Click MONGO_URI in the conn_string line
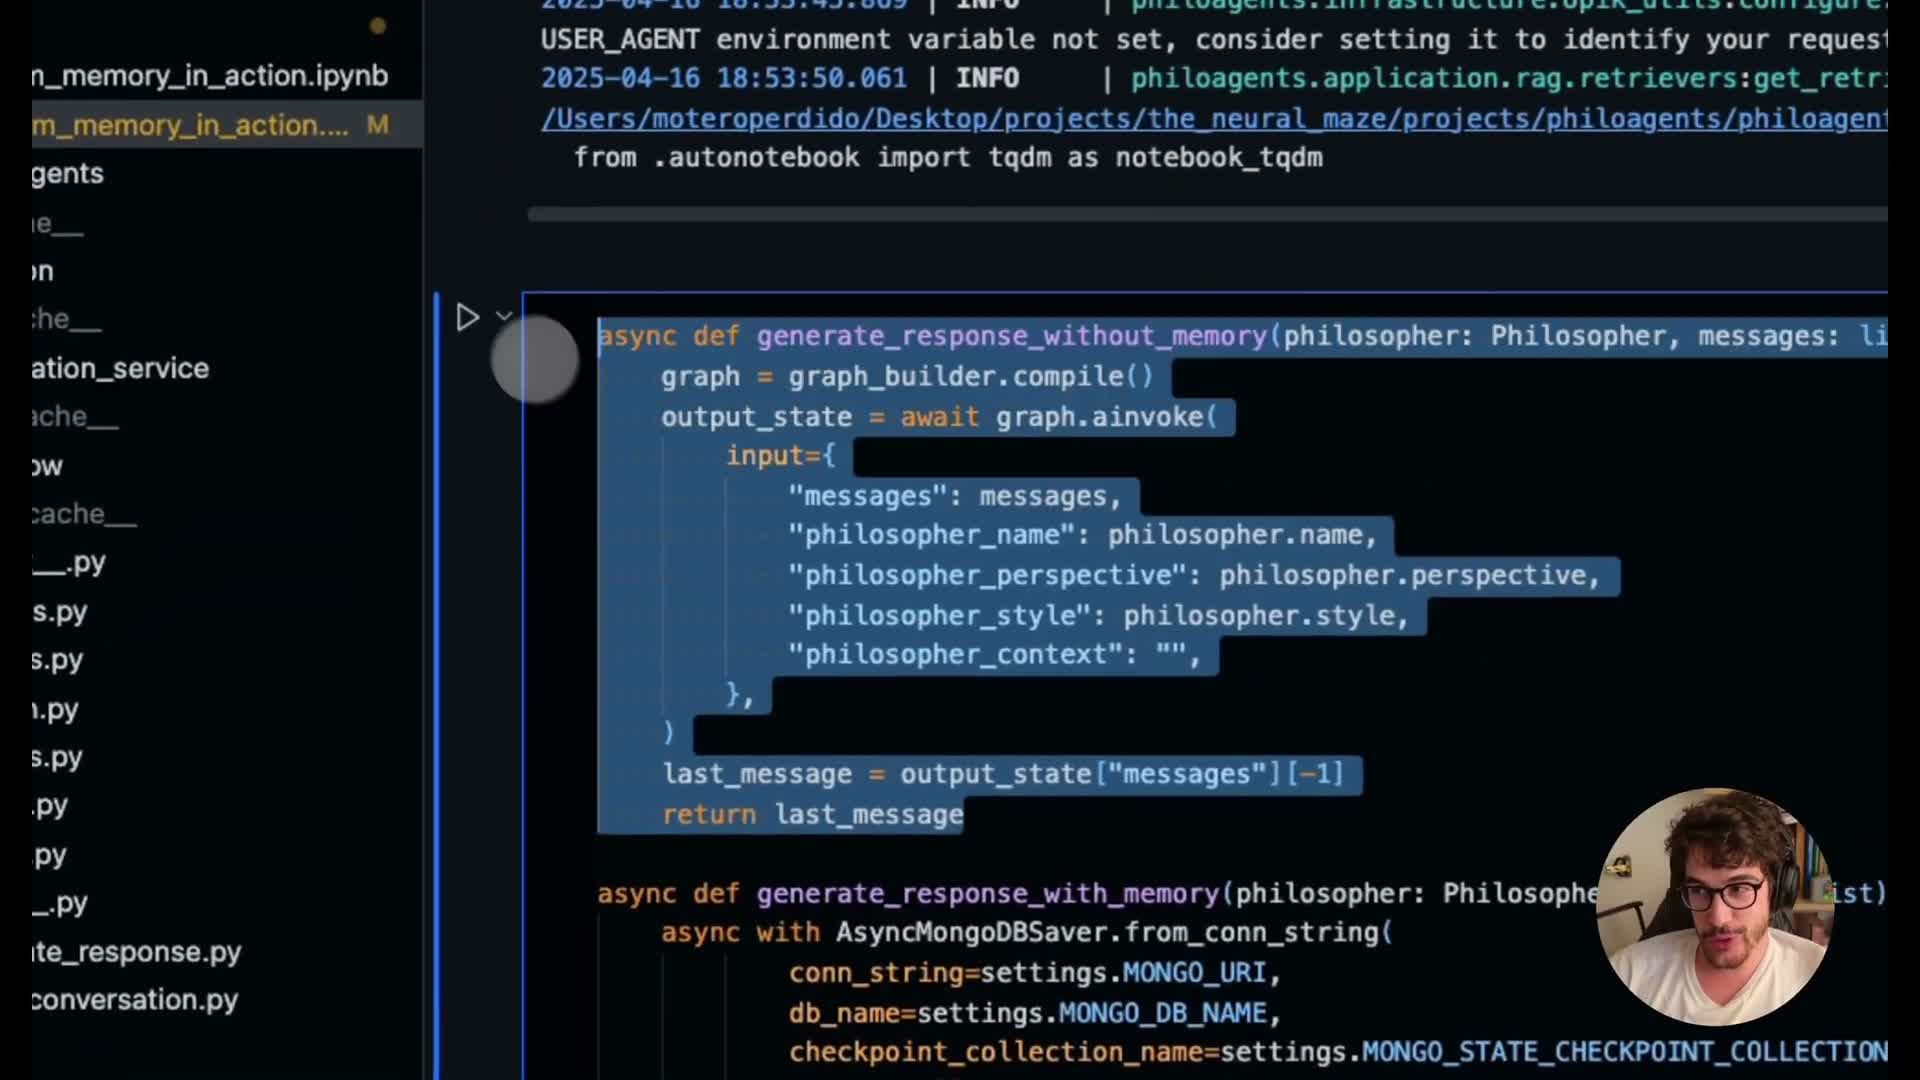This screenshot has height=1080, width=1920. (1194, 973)
